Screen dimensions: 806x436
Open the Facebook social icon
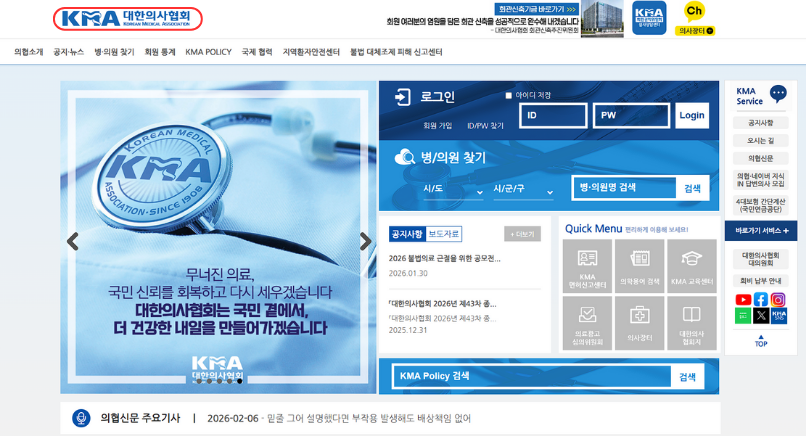coord(761,300)
